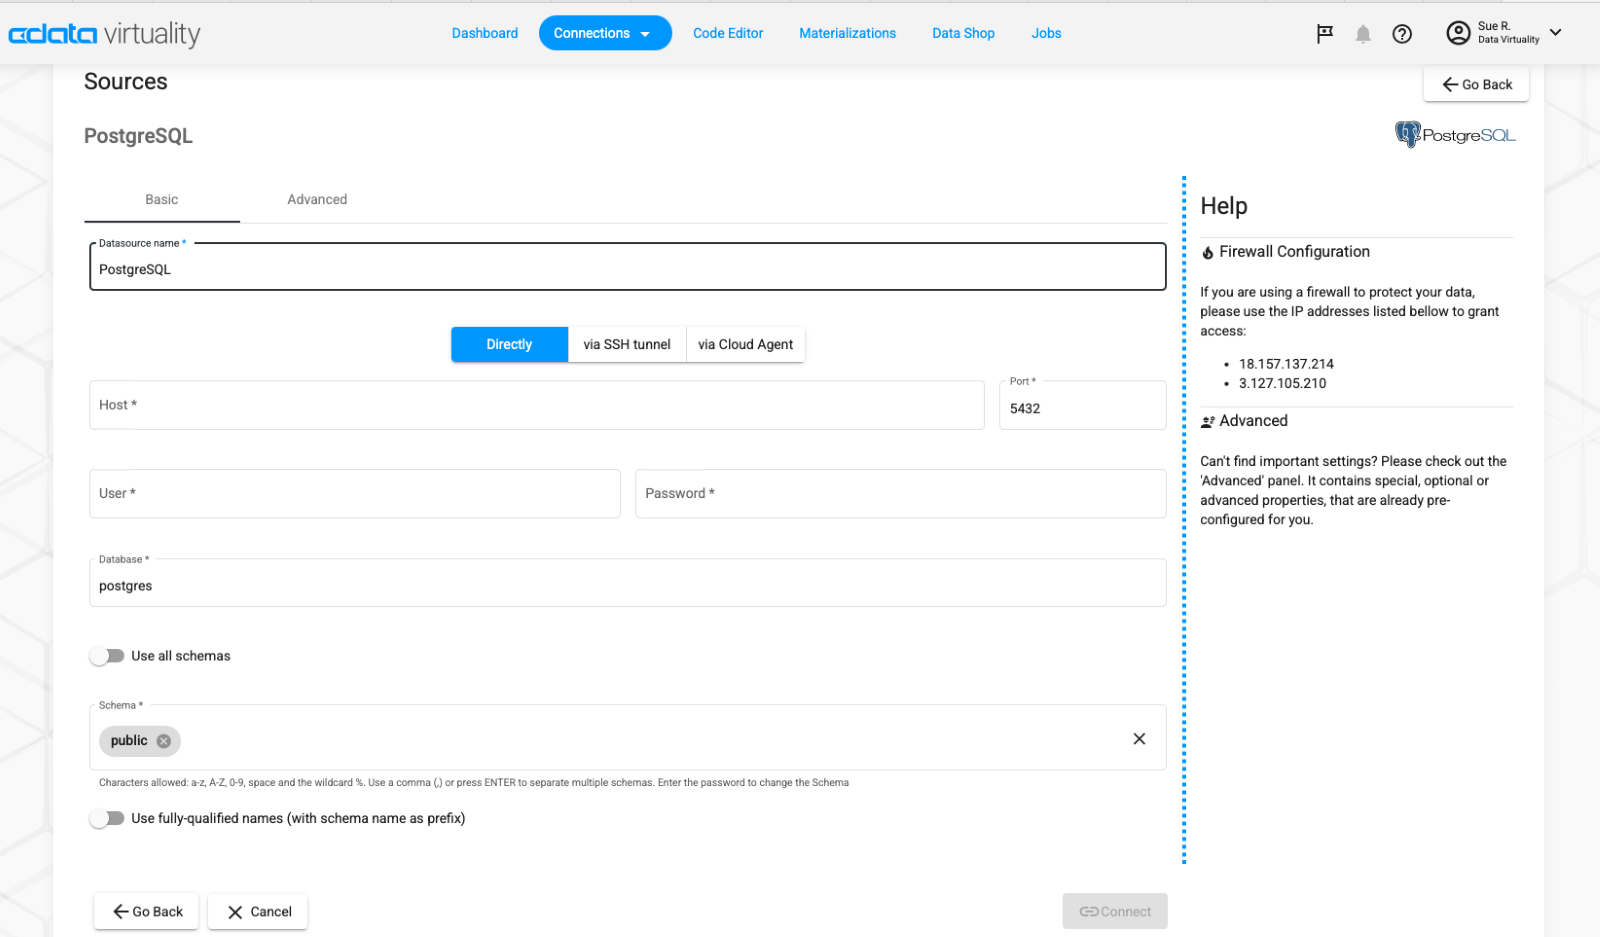Click the Go Back button at top right
The height and width of the screenshot is (937, 1600).
[1476, 84]
